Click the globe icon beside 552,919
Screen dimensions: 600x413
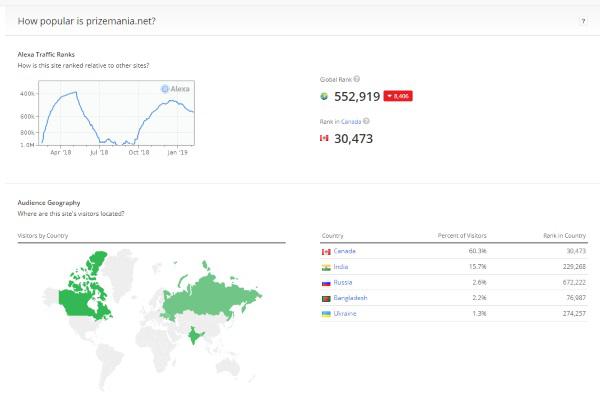(324, 96)
